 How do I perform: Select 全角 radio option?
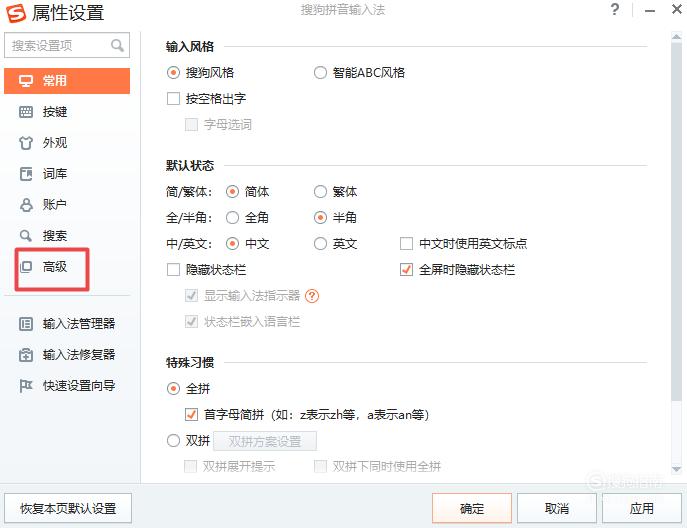click(232, 218)
